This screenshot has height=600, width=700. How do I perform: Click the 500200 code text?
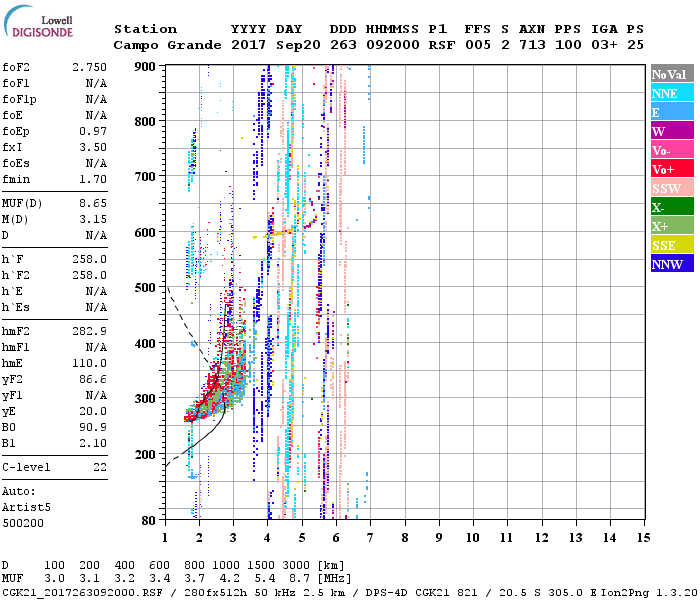[23, 523]
